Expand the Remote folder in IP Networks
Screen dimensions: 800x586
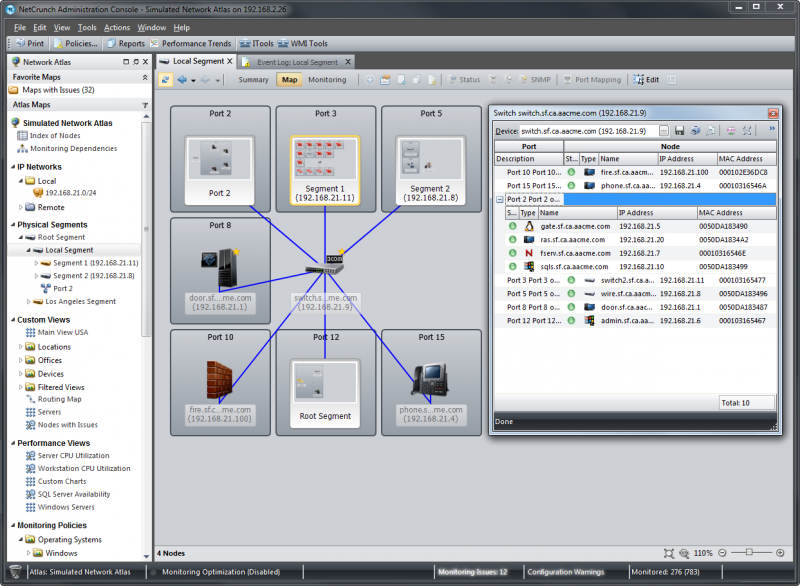coord(21,207)
